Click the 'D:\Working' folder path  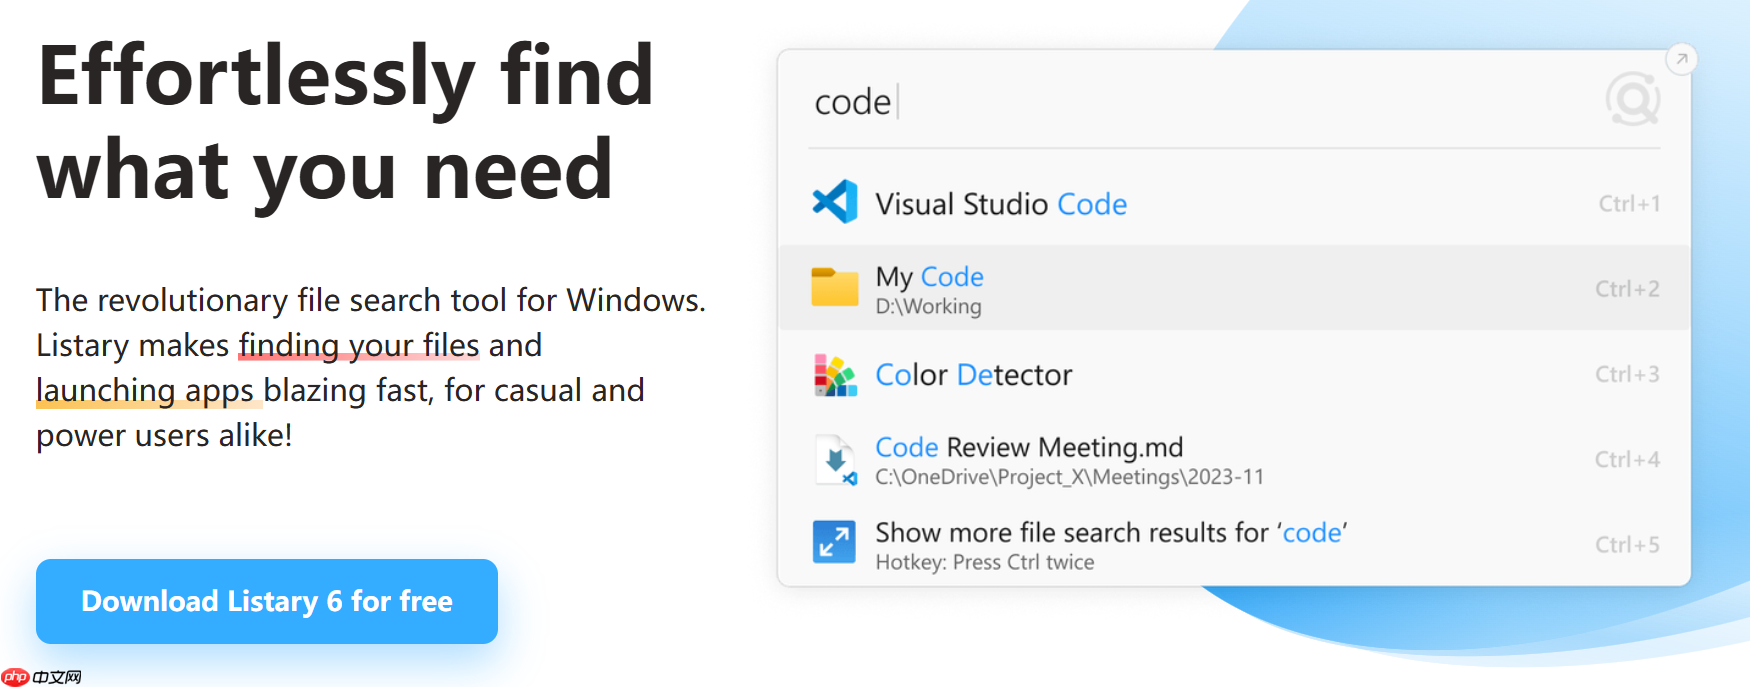click(x=928, y=307)
